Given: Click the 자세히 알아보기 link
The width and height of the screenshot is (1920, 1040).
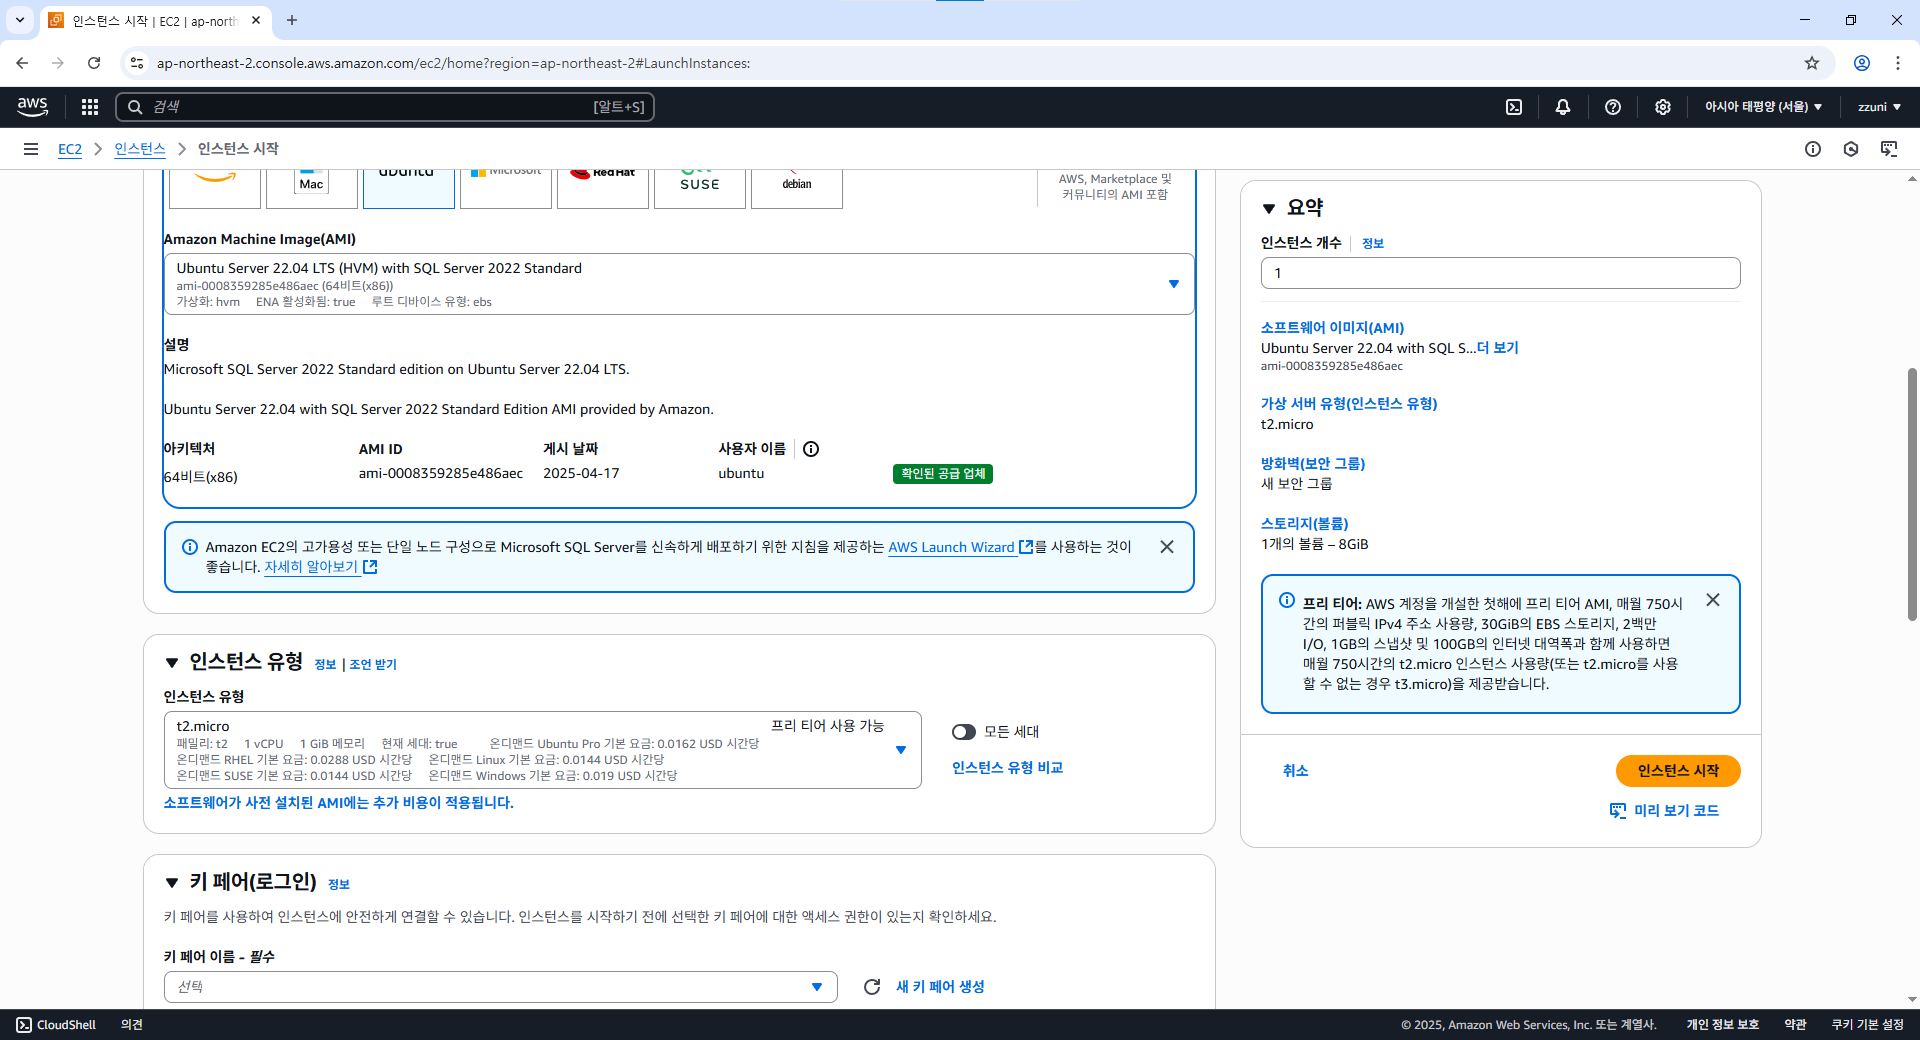Looking at the screenshot, I should pyautogui.click(x=320, y=567).
